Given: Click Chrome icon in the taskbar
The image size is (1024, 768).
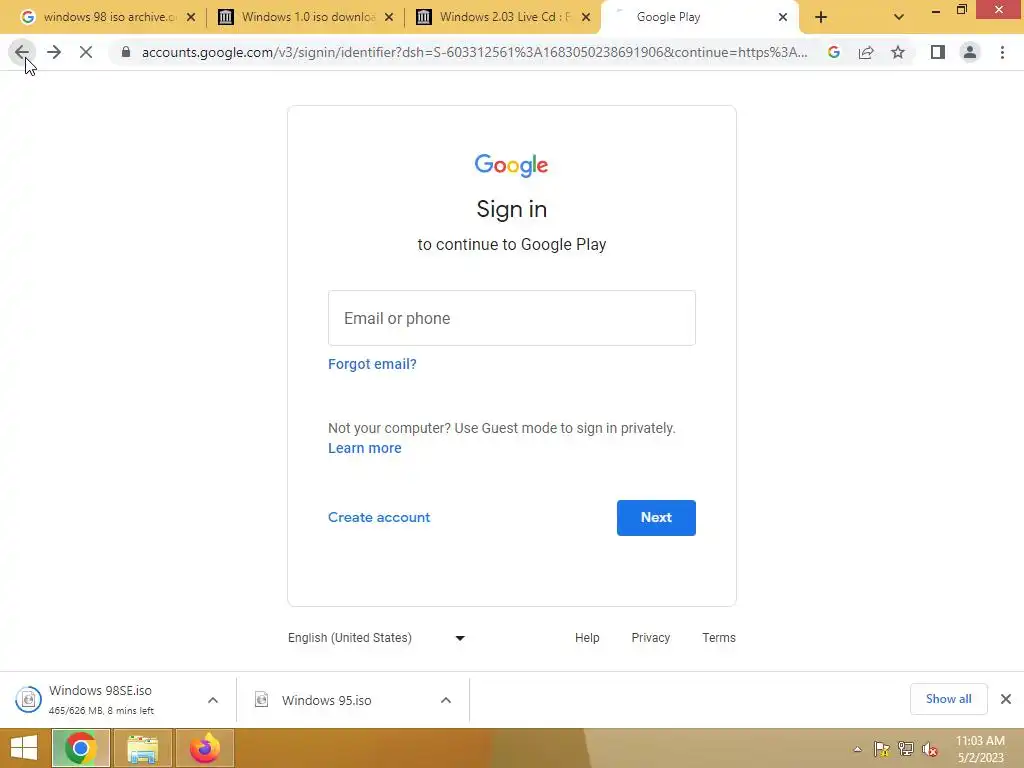Looking at the screenshot, I should coord(80,748).
